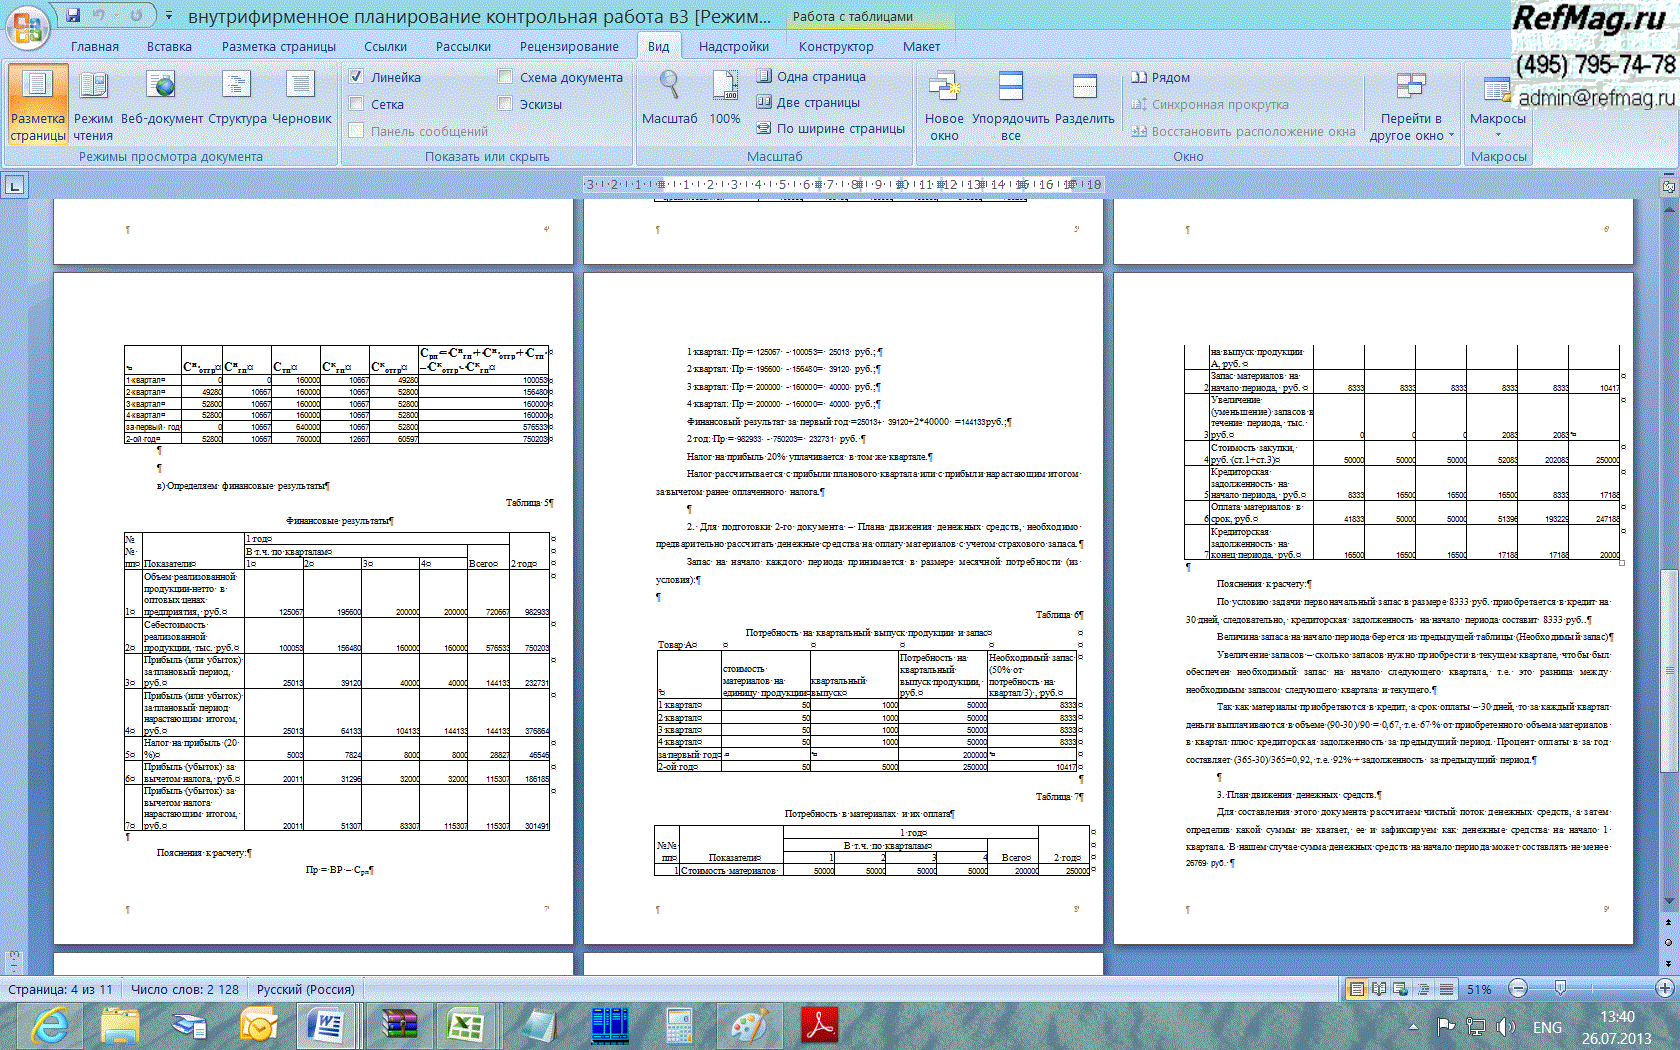The image size is (1680, 1050).
Task: Click the Новое окно icon
Action: 943,87
